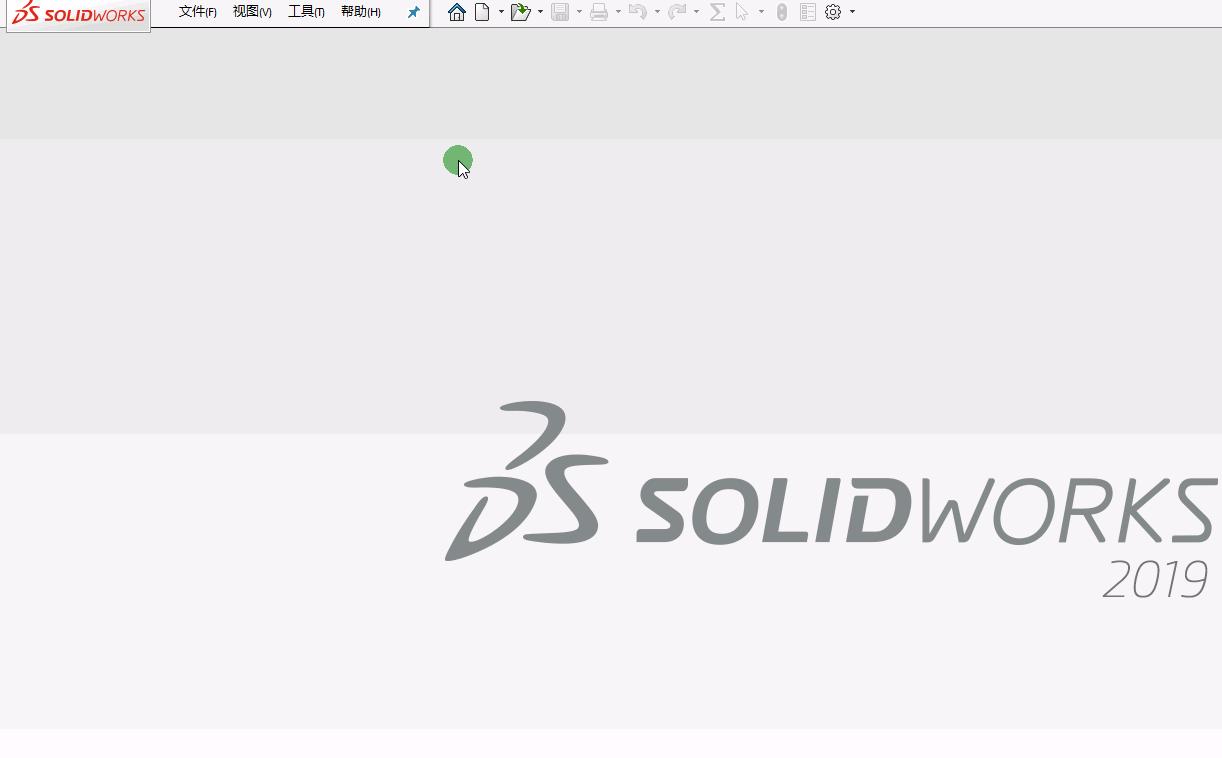Expand the Select tool dropdown arrow

tap(760, 12)
